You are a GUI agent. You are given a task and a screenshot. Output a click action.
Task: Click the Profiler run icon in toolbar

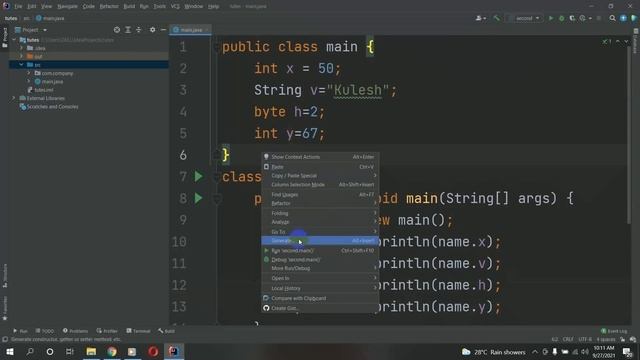[583, 18]
